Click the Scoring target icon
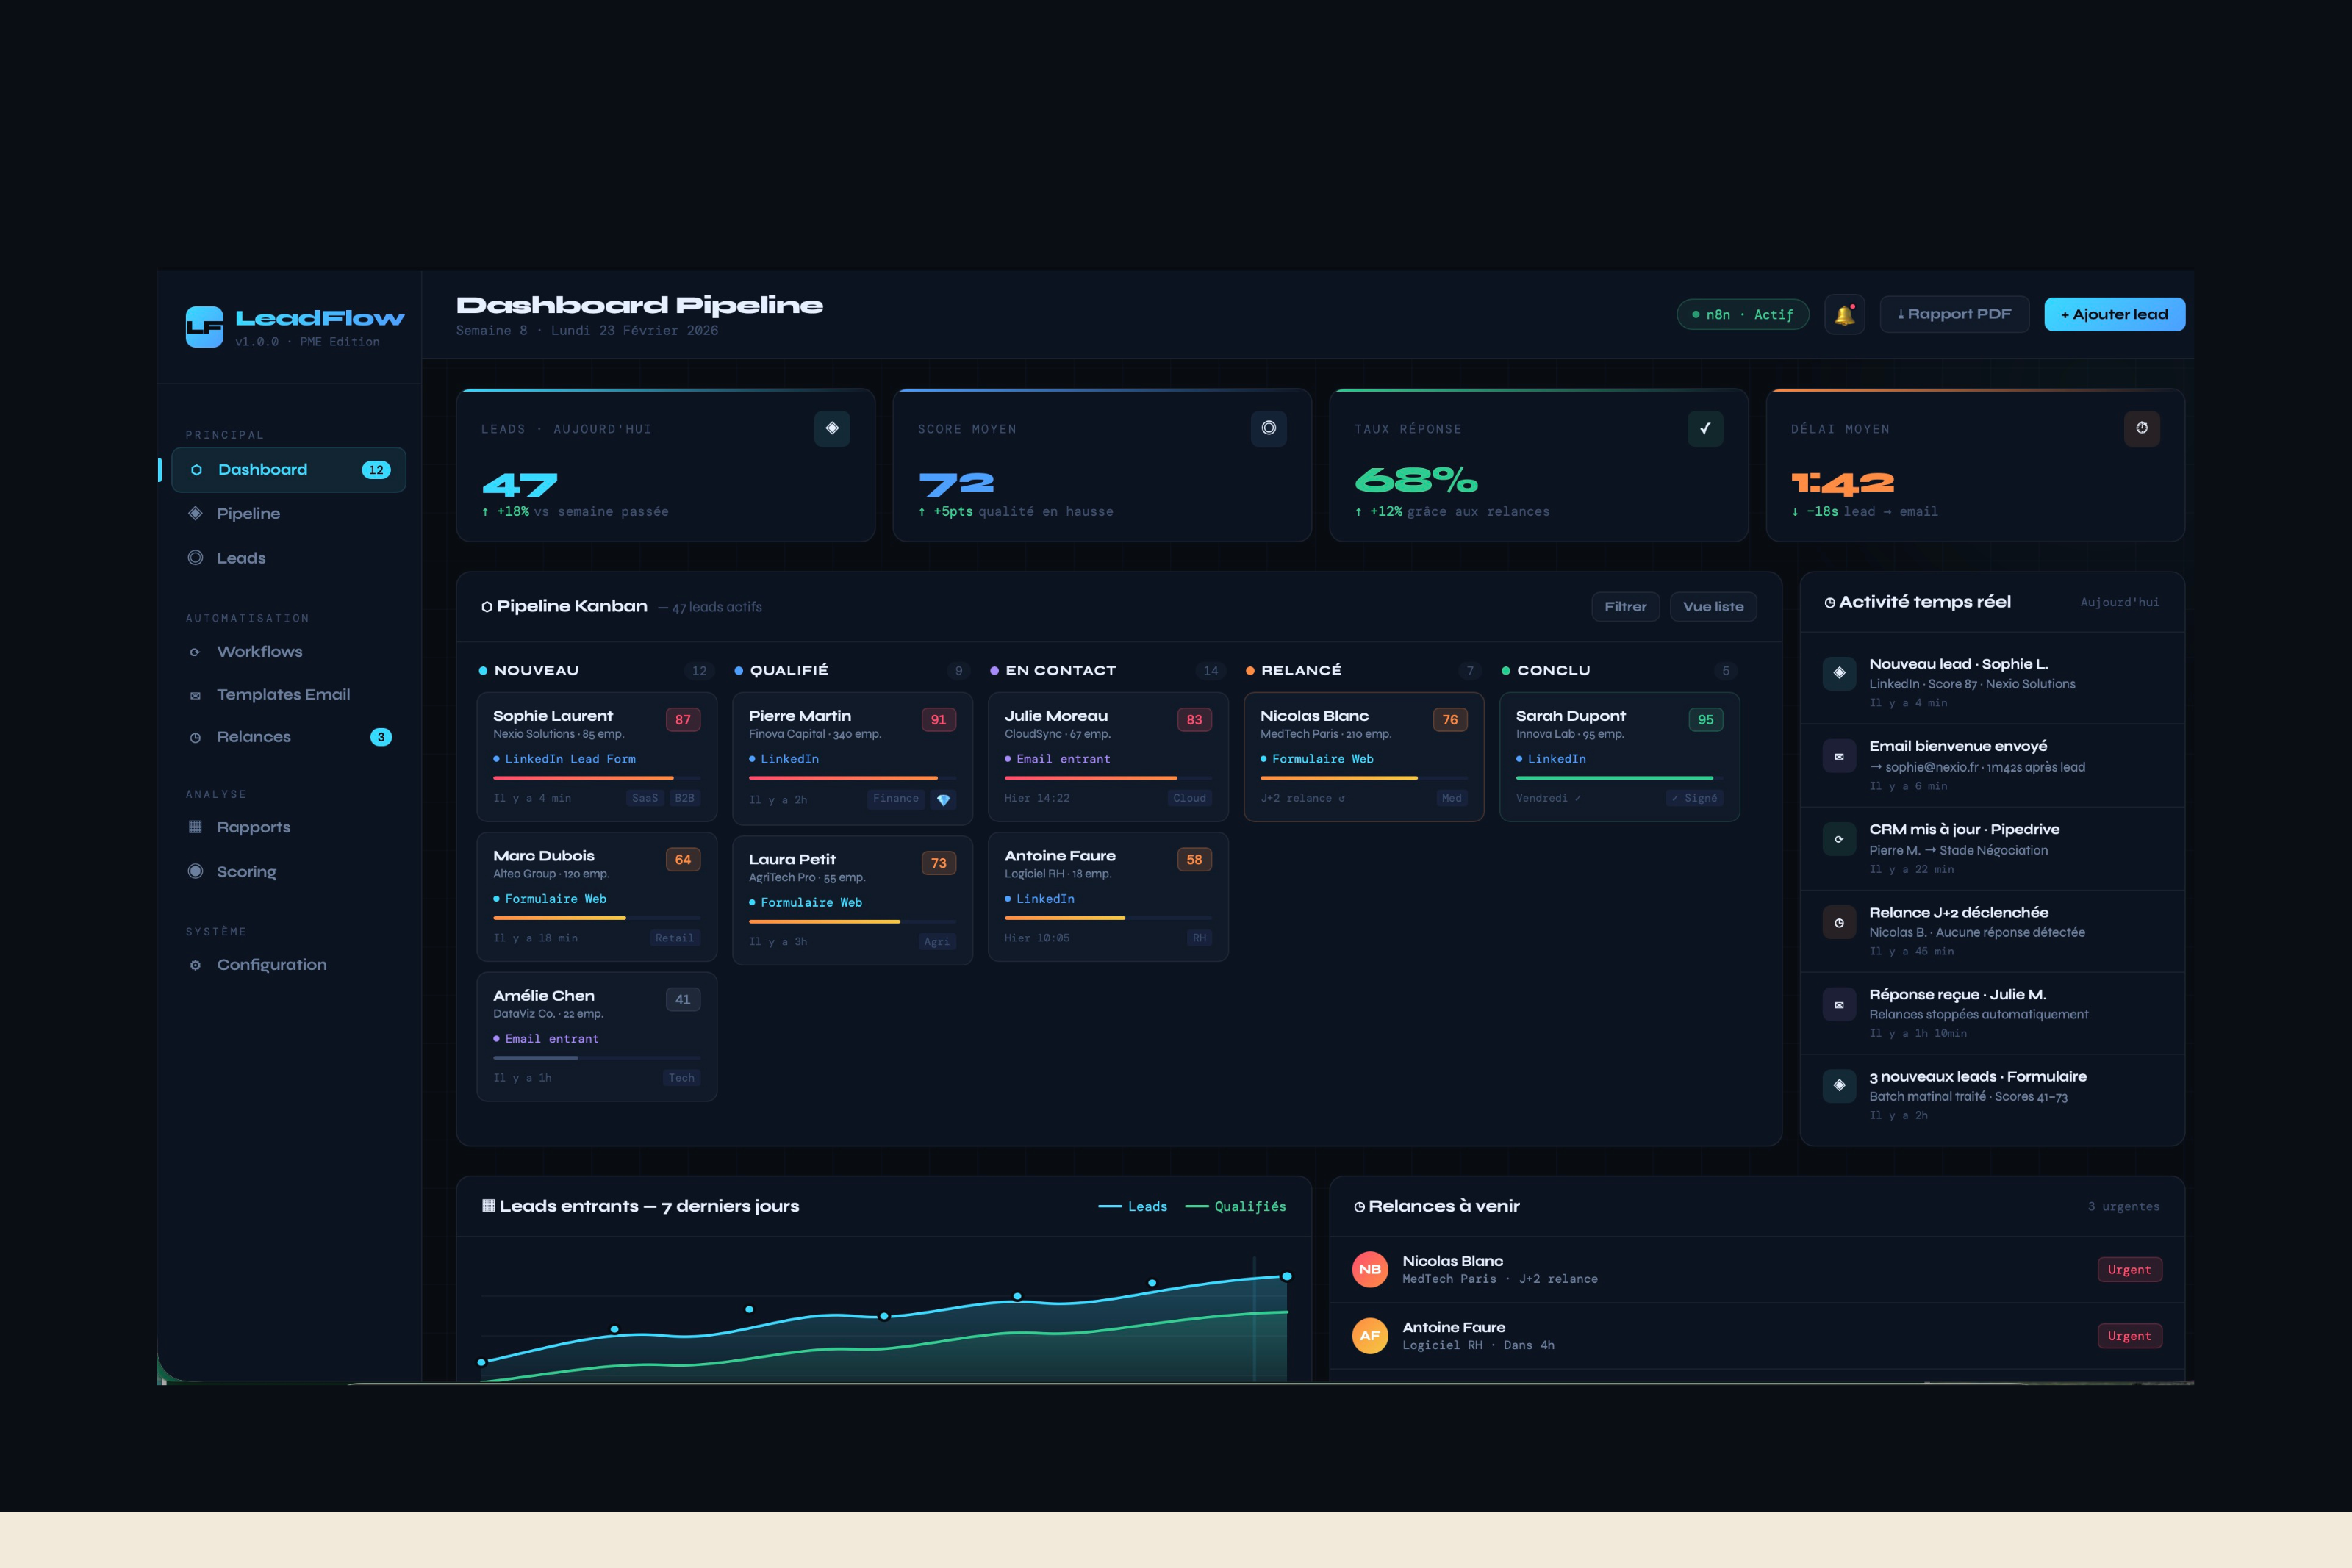The height and width of the screenshot is (1568, 2352). coord(196,871)
